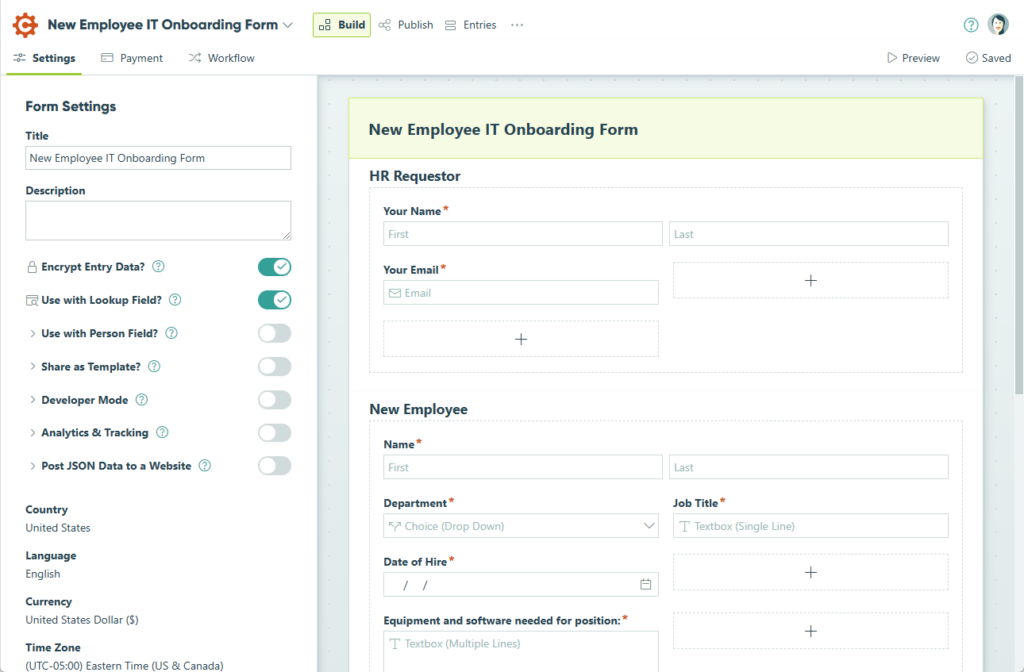Screen dimensions: 1024x672
Task: Click the calendar icon in Date of Hire
Action: tap(645, 584)
